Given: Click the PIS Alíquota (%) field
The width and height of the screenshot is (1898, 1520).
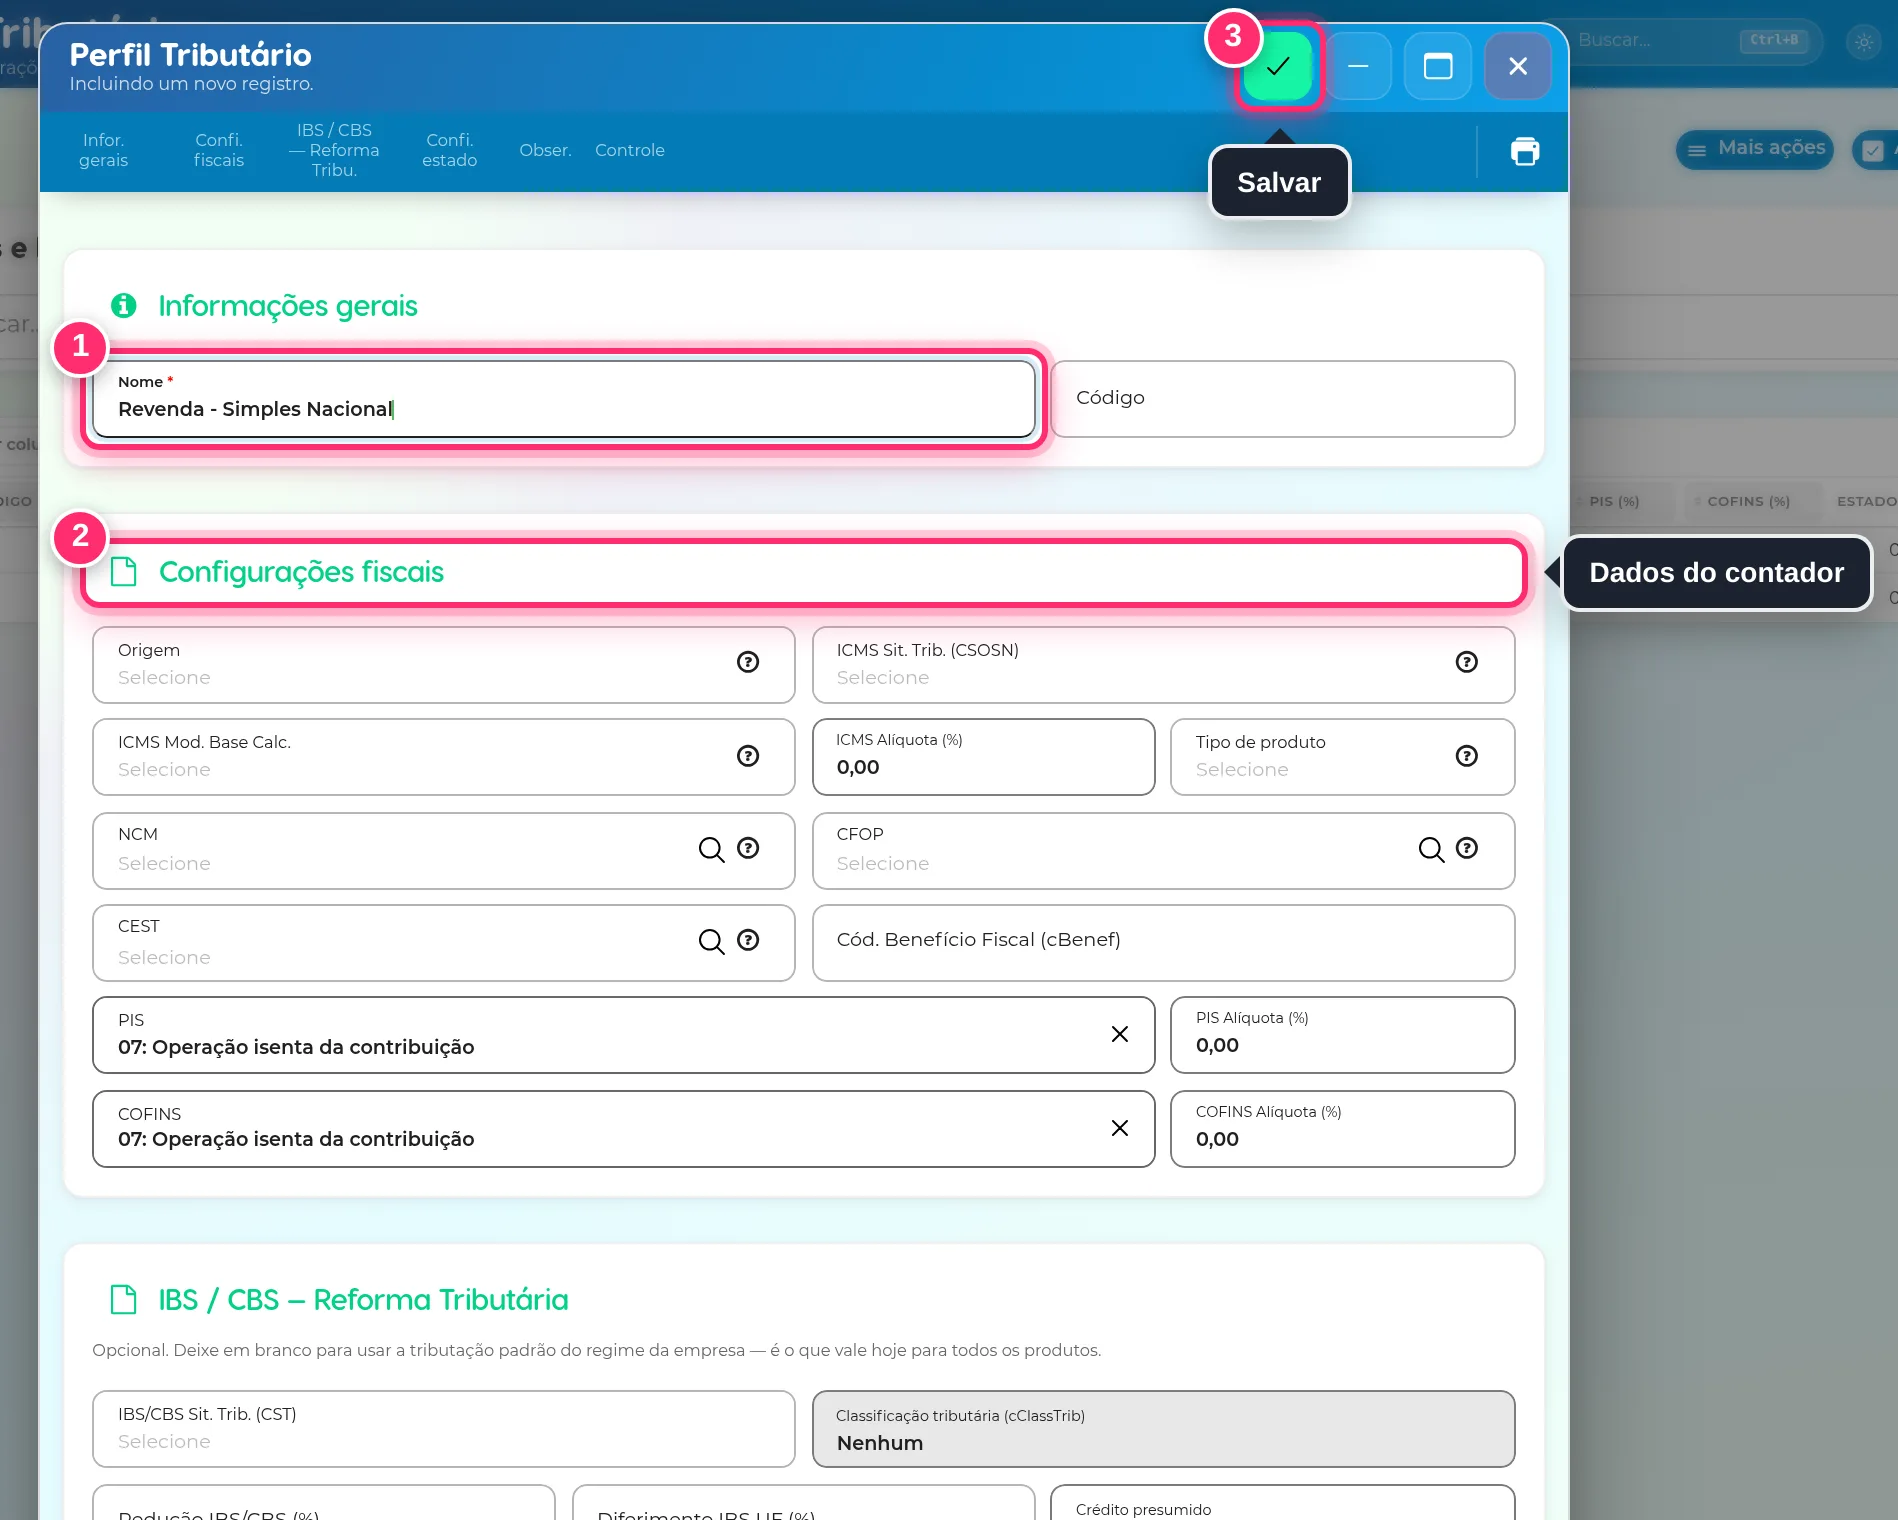Looking at the screenshot, I should pyautogui.click(x=1342, y=1035).
